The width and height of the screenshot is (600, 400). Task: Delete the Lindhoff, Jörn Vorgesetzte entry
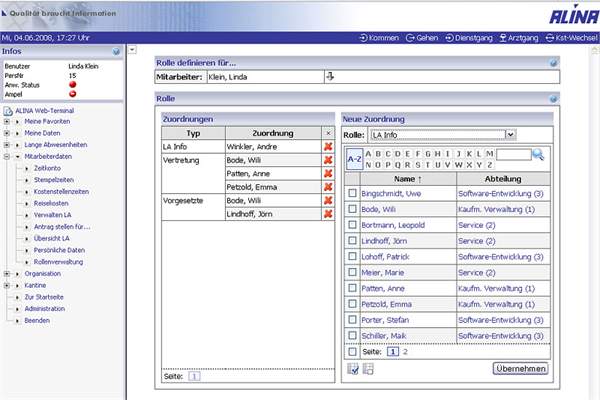pyautogui.click(x=327, y=213)
